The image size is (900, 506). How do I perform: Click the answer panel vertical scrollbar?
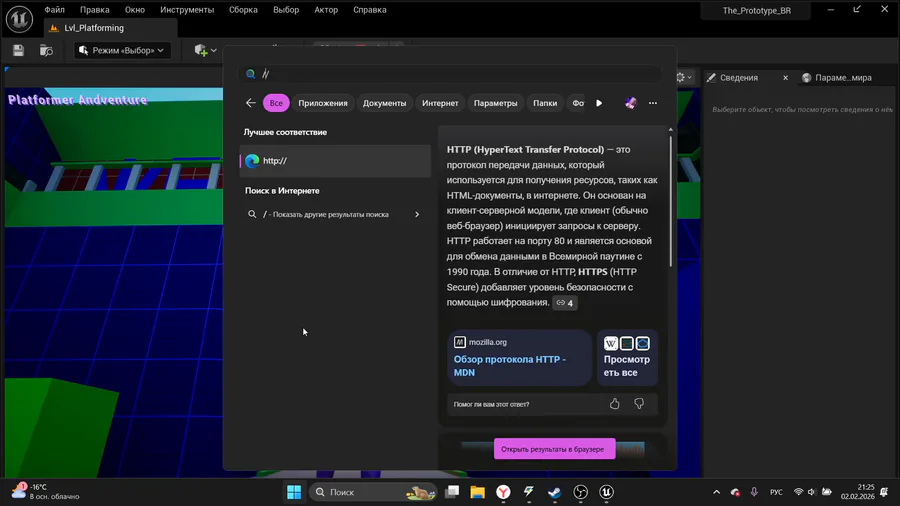point(670,201)
